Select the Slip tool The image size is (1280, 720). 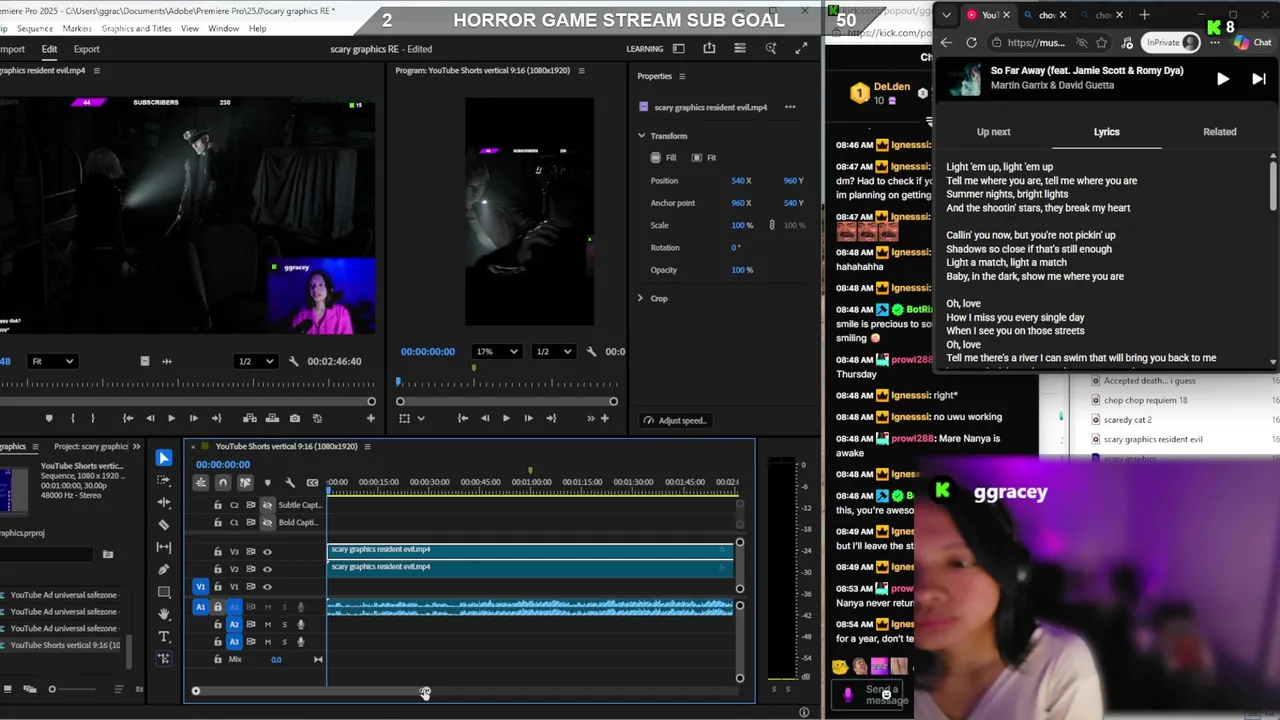(x=164, y=547)
